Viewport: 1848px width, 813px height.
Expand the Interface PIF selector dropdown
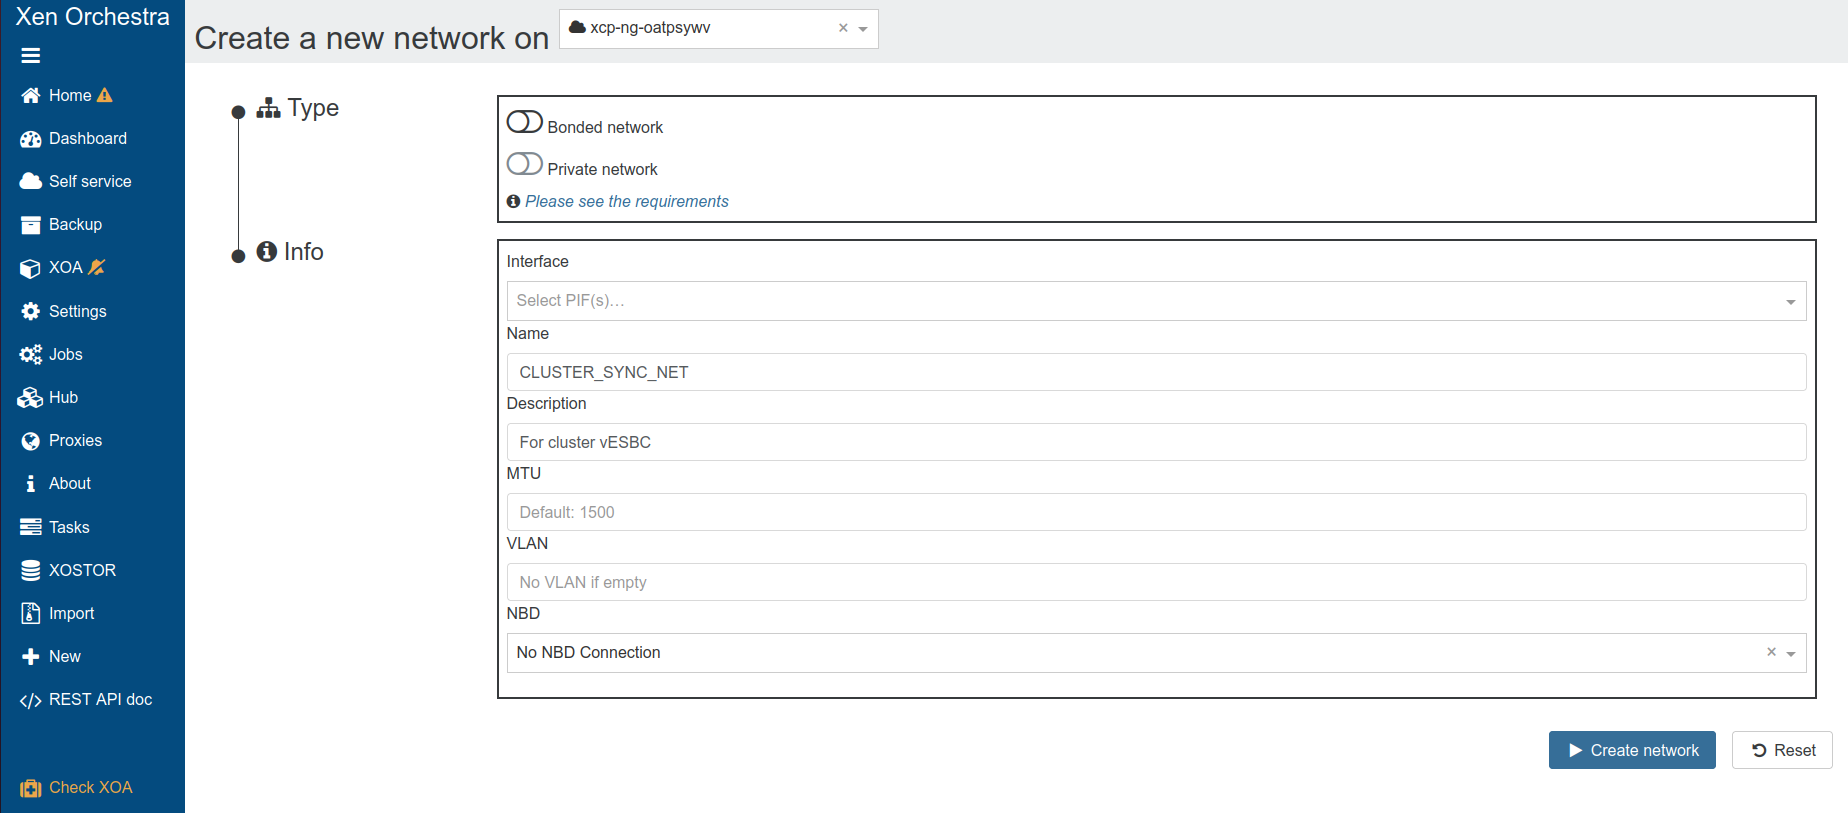tap(1790, 301)
